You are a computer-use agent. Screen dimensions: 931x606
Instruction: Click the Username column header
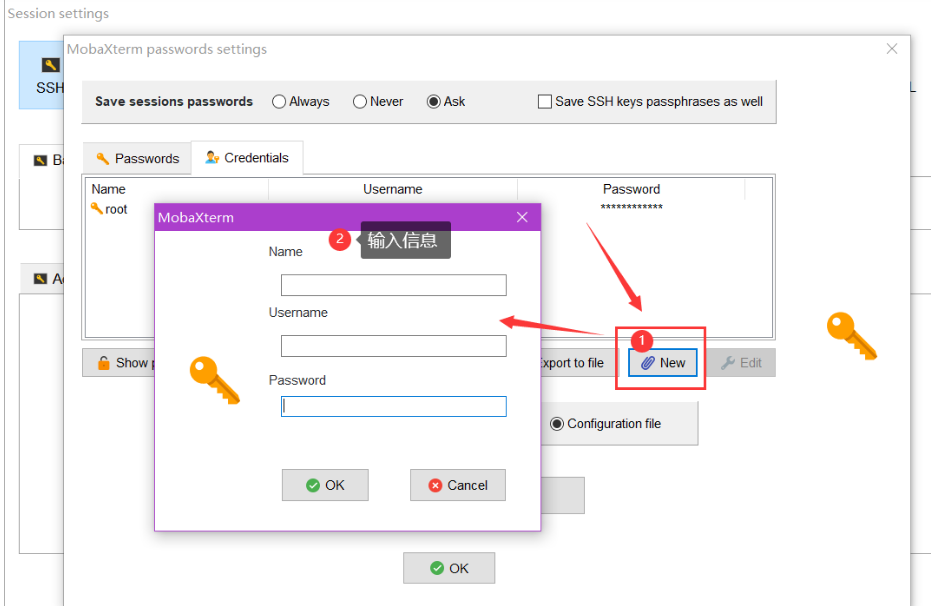pyautogui.click(x=392, y=189)
